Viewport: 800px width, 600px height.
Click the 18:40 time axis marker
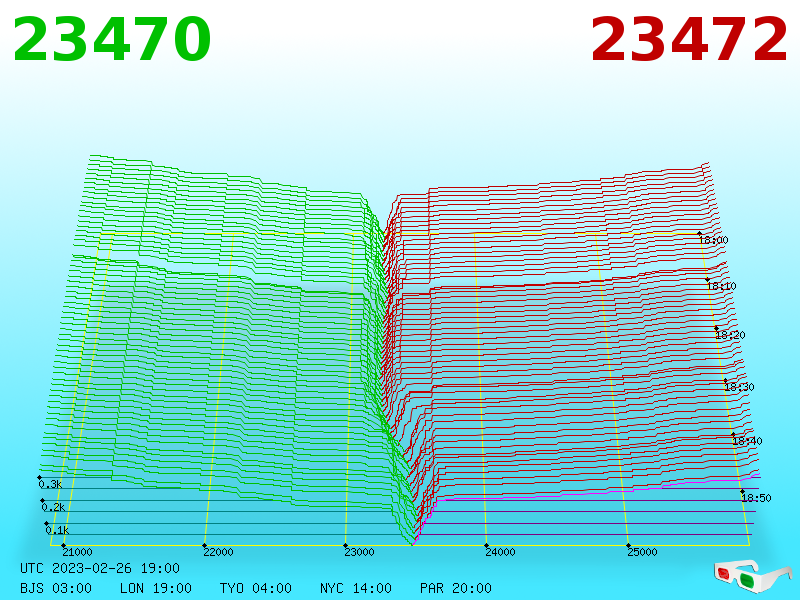coord(747,441)
